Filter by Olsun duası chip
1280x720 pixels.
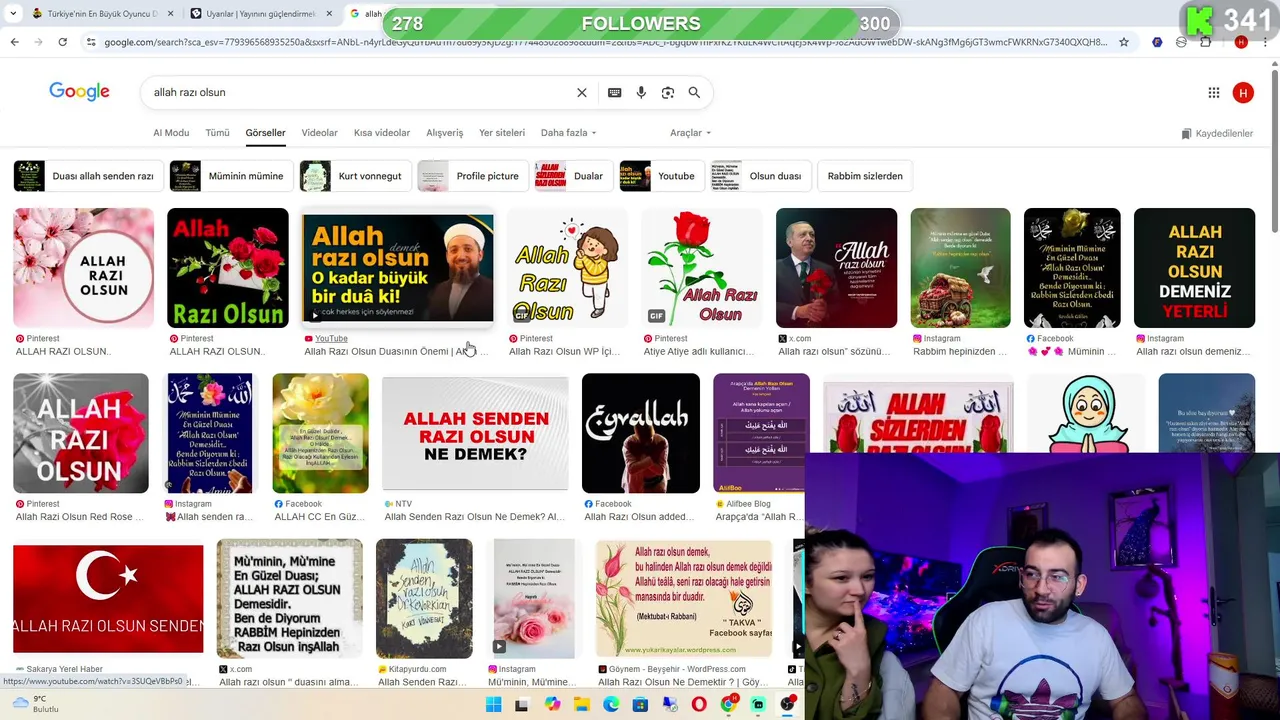click(x=761, y=176)
